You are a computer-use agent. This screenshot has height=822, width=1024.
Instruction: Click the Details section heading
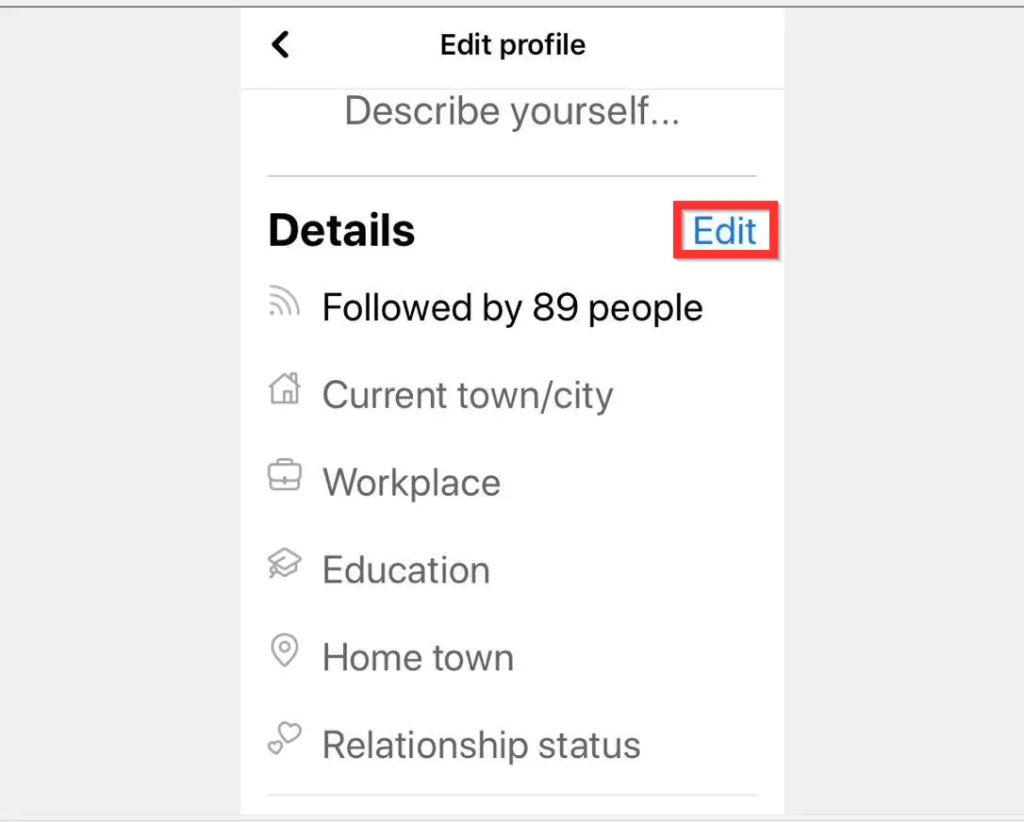tap(340, 229)
